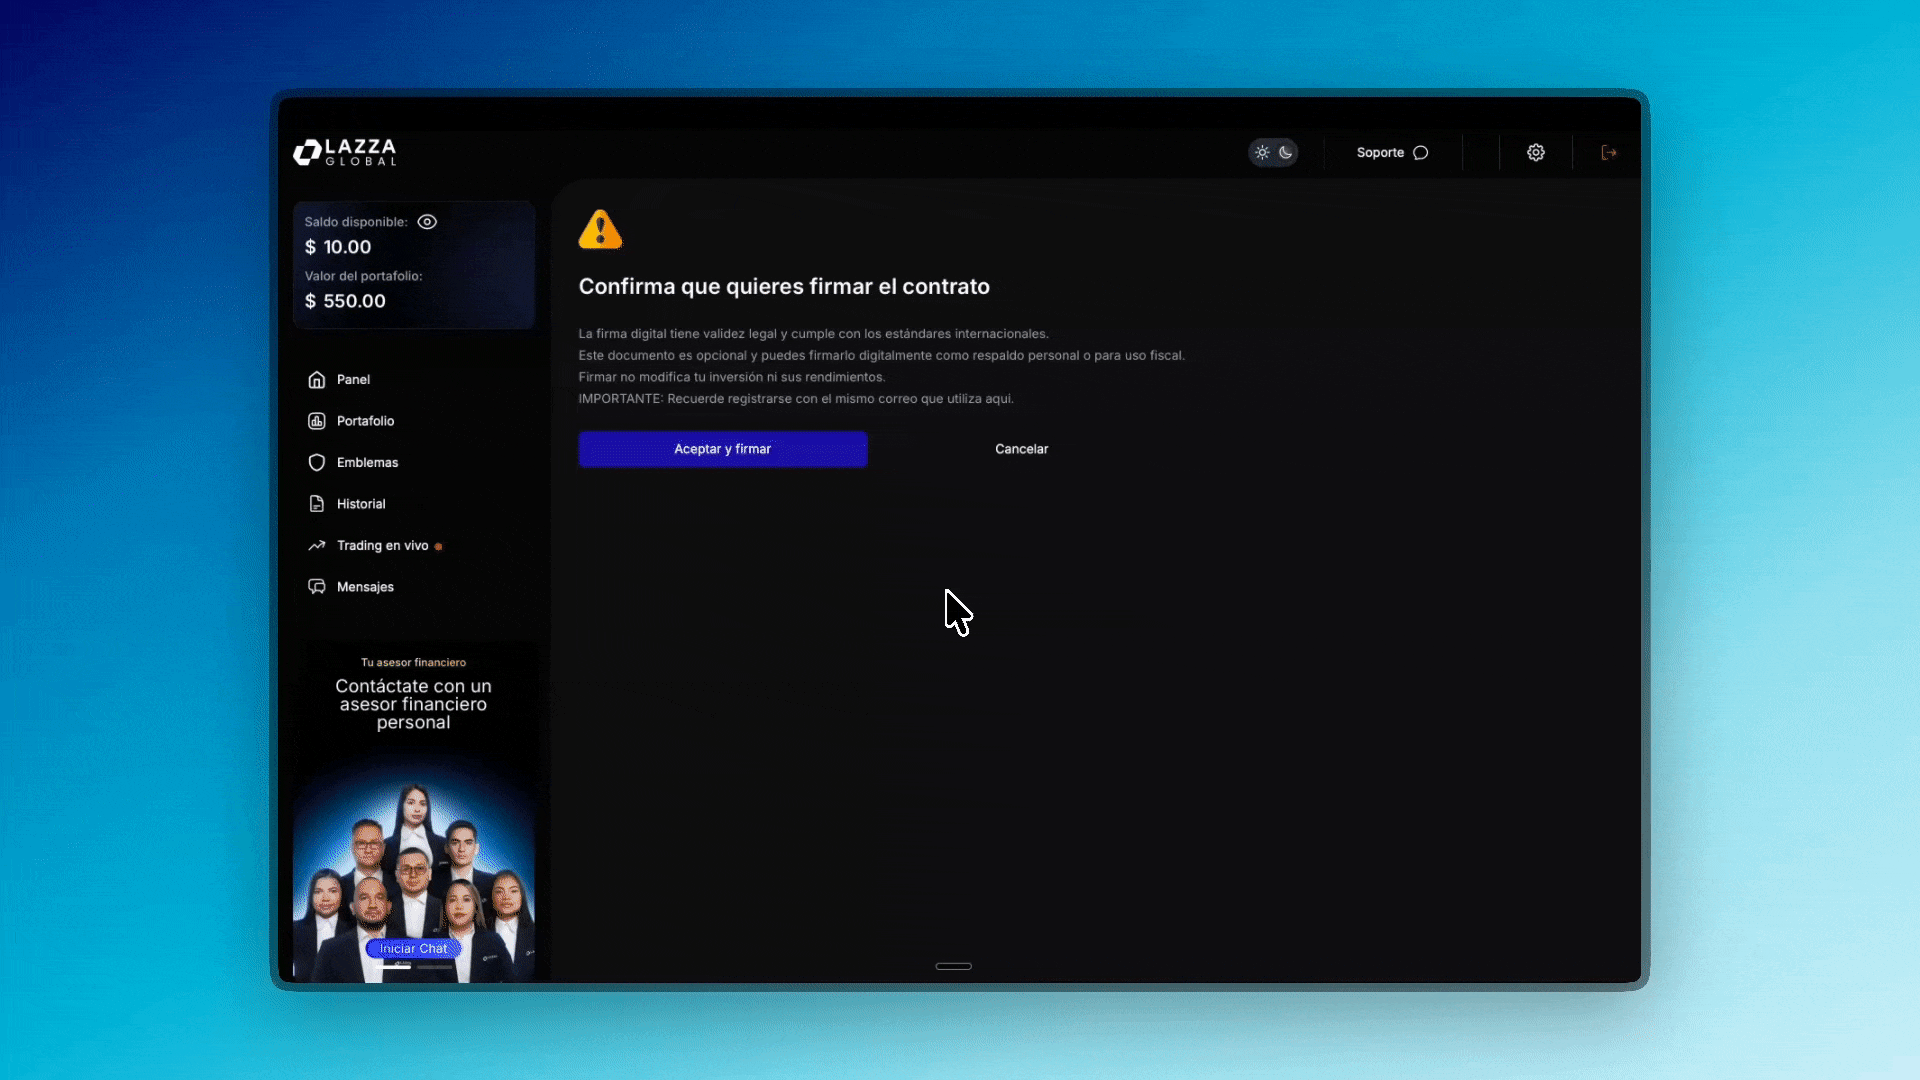1920x1080 pixels.
Task: Go to the Panel page
Action: click(353, 380)
